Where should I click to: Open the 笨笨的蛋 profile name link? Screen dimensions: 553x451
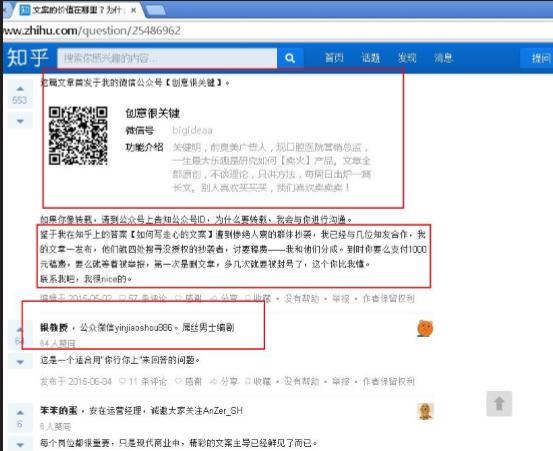59,410
